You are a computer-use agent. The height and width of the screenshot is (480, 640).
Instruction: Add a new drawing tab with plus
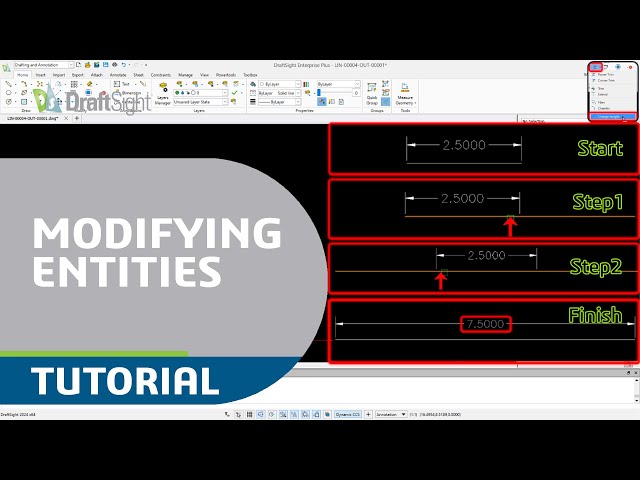click(77, 118)
